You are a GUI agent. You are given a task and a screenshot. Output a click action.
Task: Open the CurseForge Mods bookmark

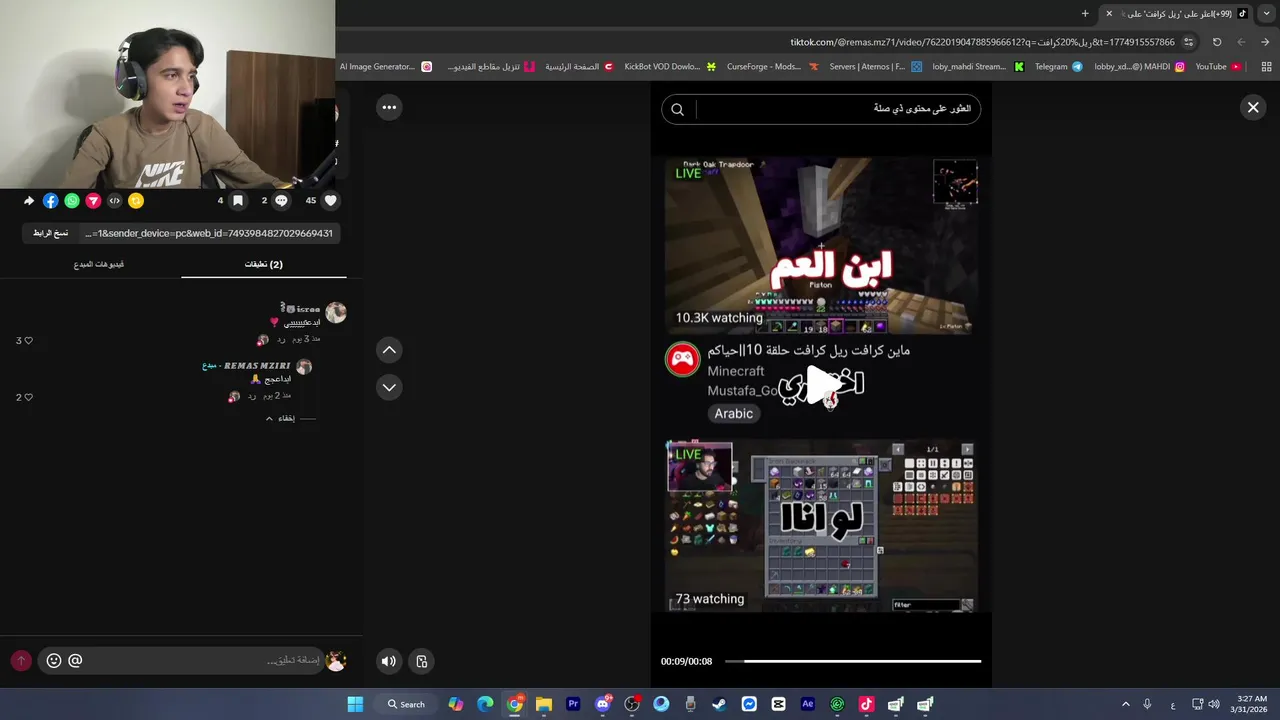(772, 67)
